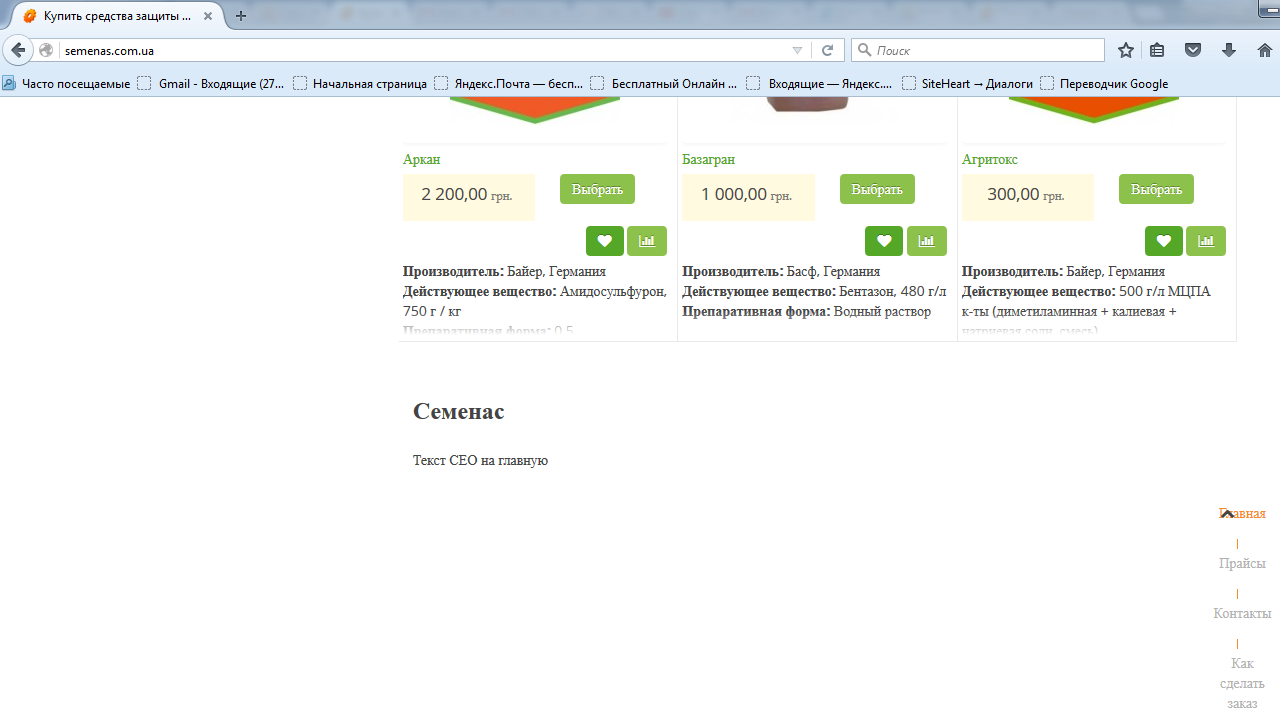1280x718 pixels.
Task: Add Базагран to wishlist via heart icon
Action: (x=884, y=241)
